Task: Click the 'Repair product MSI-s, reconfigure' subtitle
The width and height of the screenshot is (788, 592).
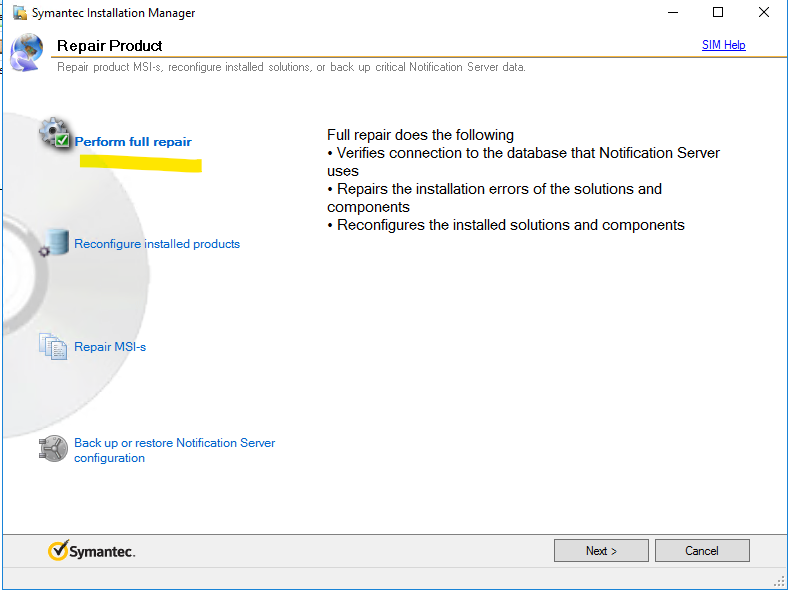Action: click(291, 67)
